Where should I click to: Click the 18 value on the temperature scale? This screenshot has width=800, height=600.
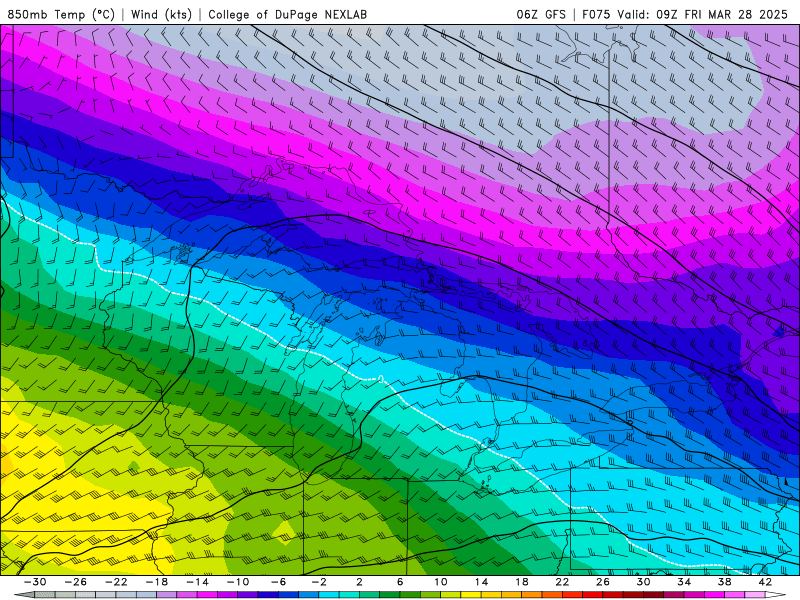tap(522, 582)
